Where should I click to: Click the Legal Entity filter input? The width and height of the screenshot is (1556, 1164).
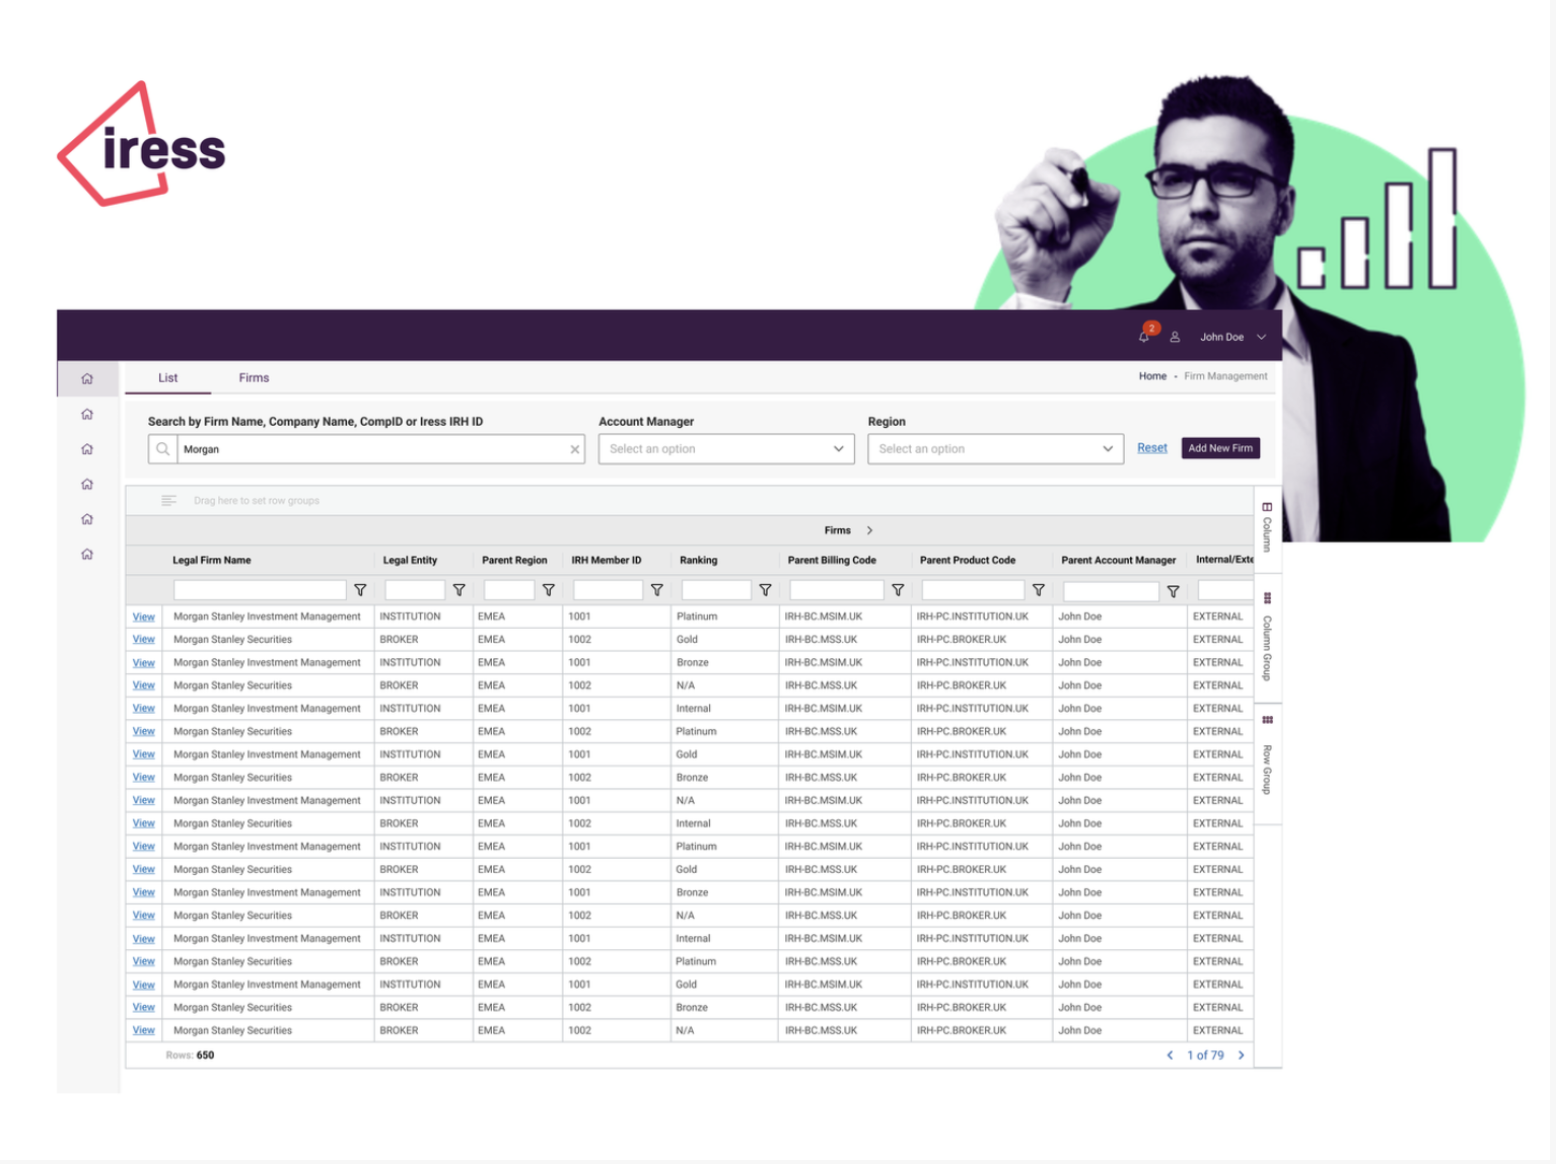(415, 591)
